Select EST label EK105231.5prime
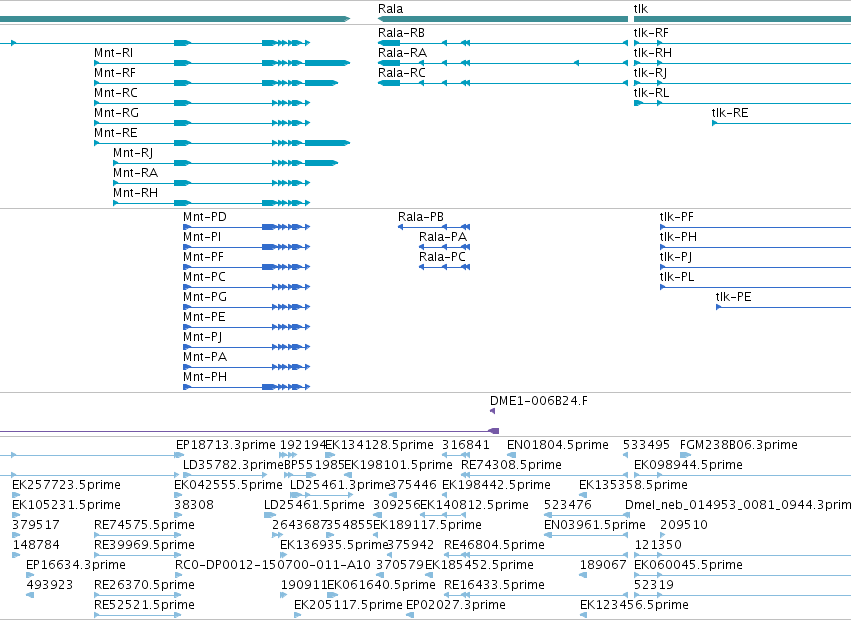Image resolution: width=851 pixels, height=620 pixels. click(x=66, y=505)
